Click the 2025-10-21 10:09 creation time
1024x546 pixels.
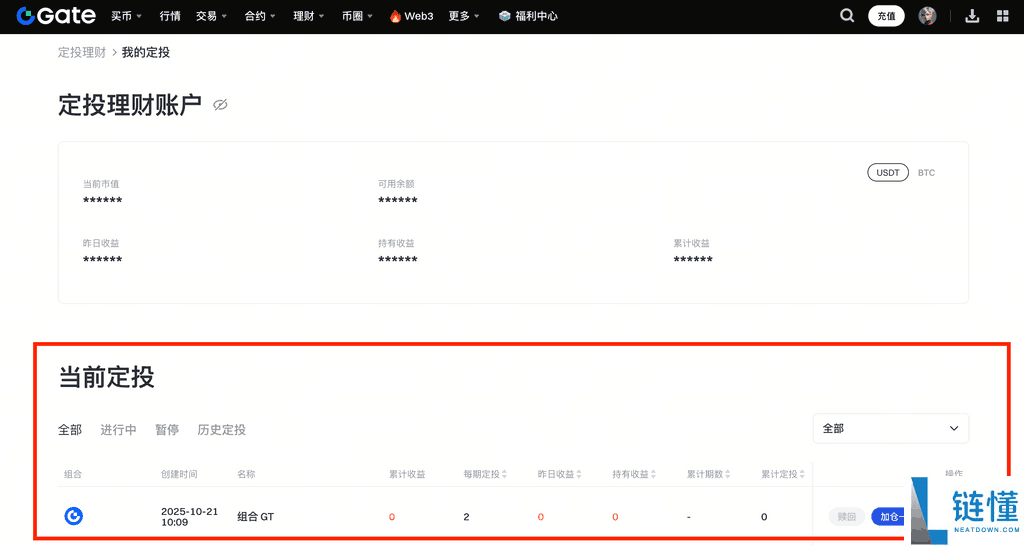(x=189, y=517)
